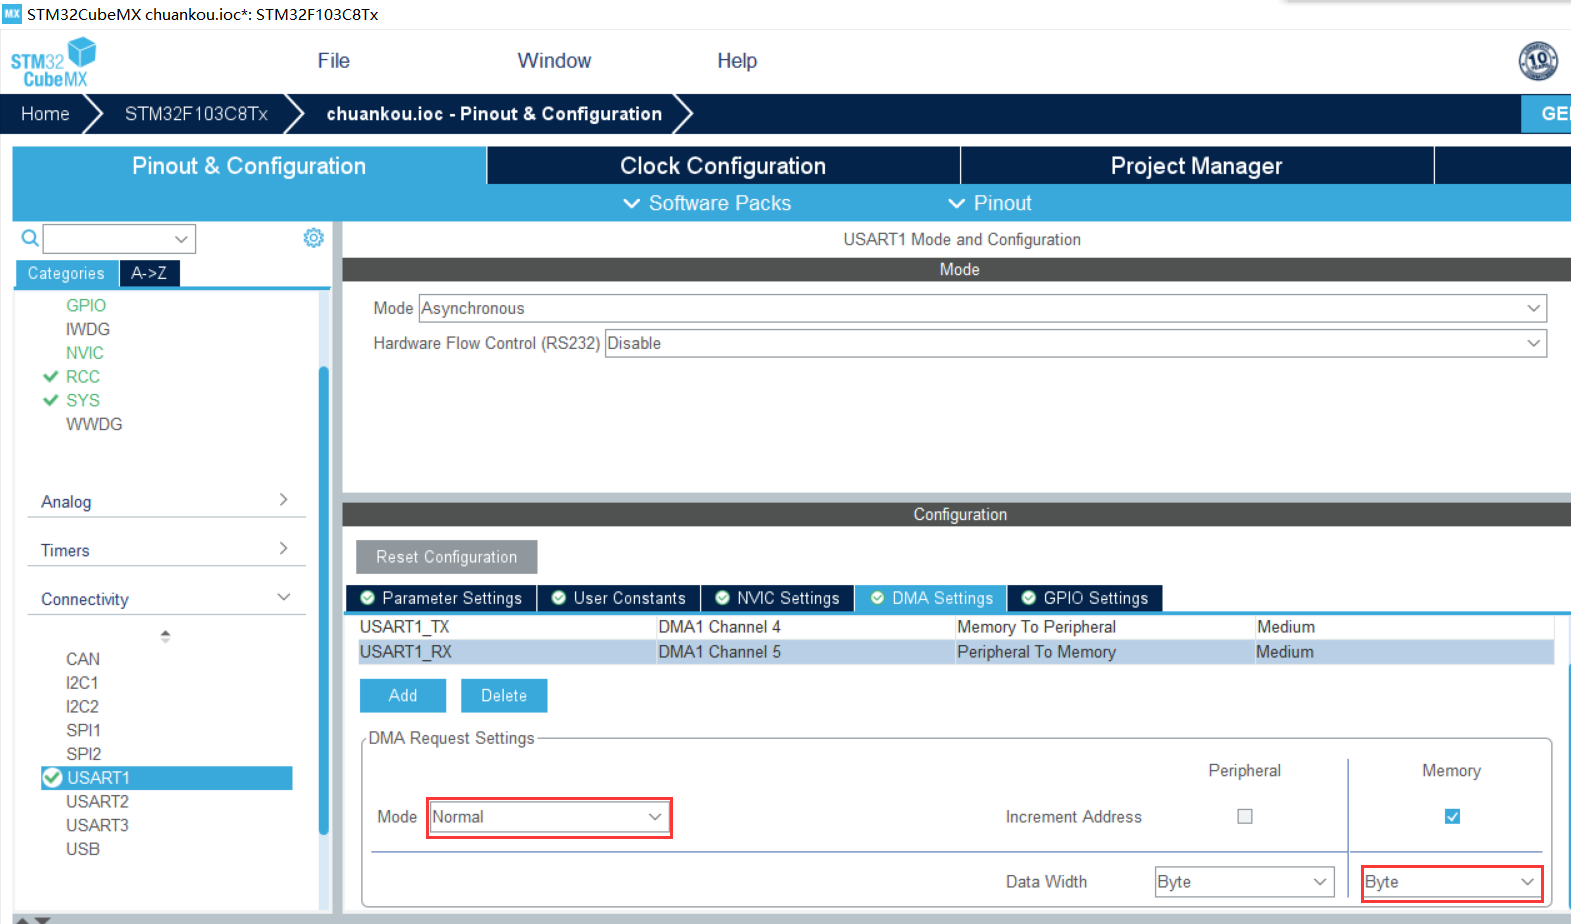Switch to Project Manager tab
The width and height of the screenshot is (1571, 924).
tap(1196, 166)
